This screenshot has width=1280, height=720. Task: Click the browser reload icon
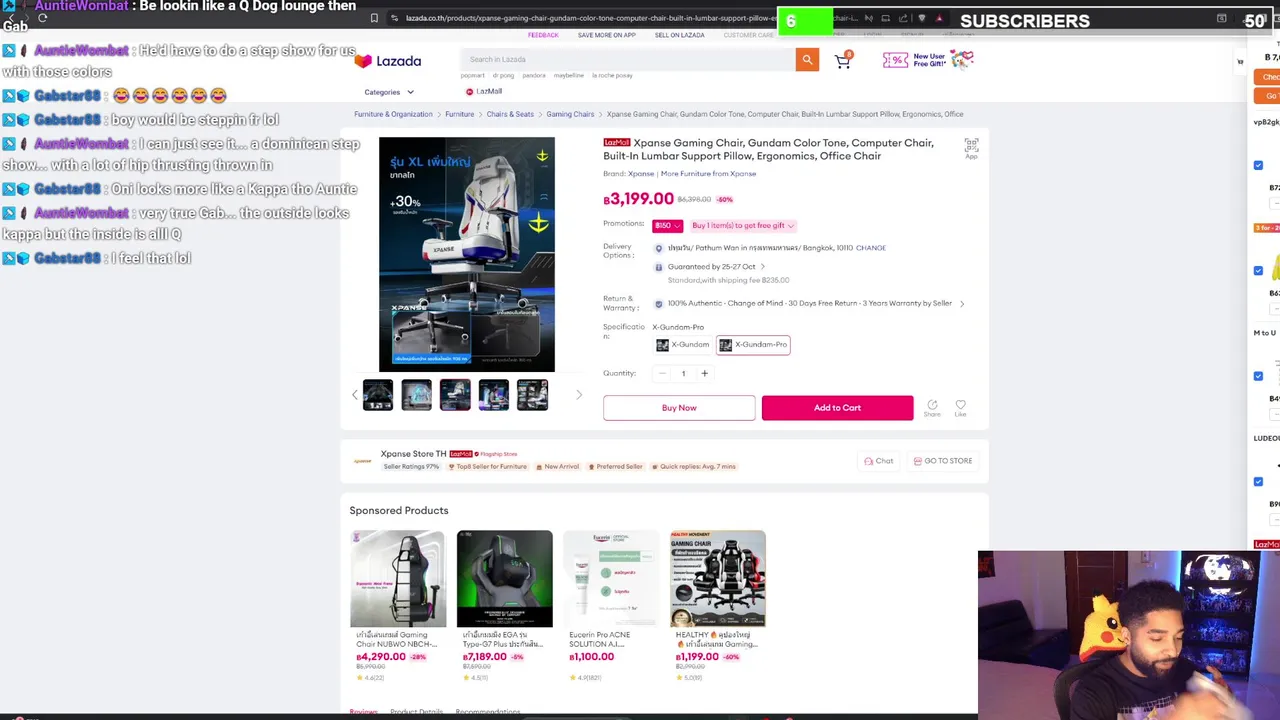click(x=42, y=18)
